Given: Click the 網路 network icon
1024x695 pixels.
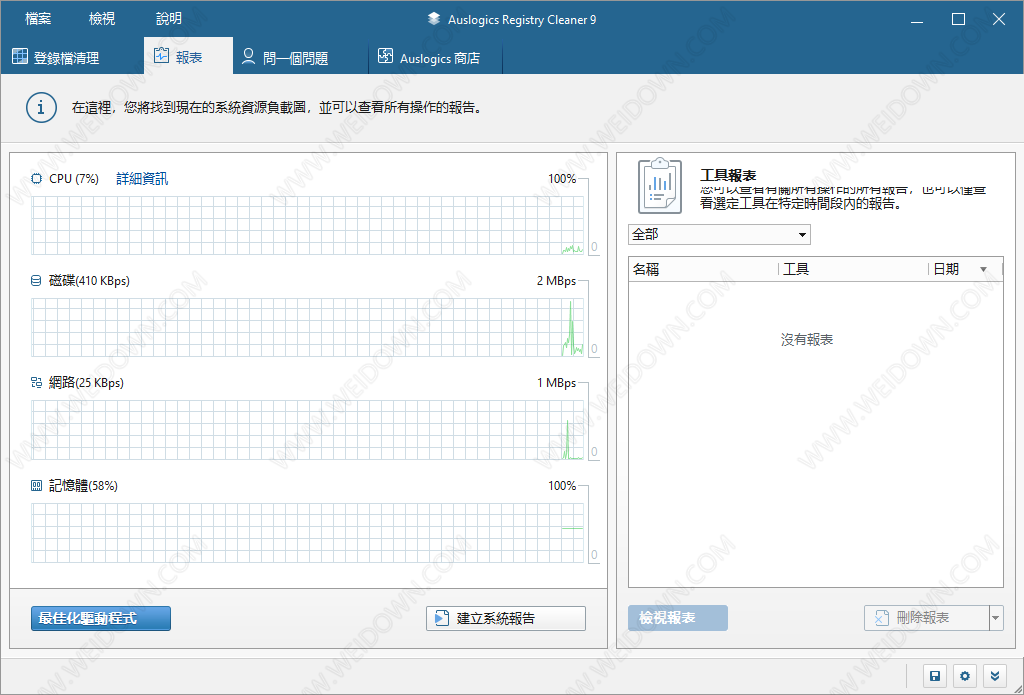Looking at the screenshot, I should pos(37,383).
